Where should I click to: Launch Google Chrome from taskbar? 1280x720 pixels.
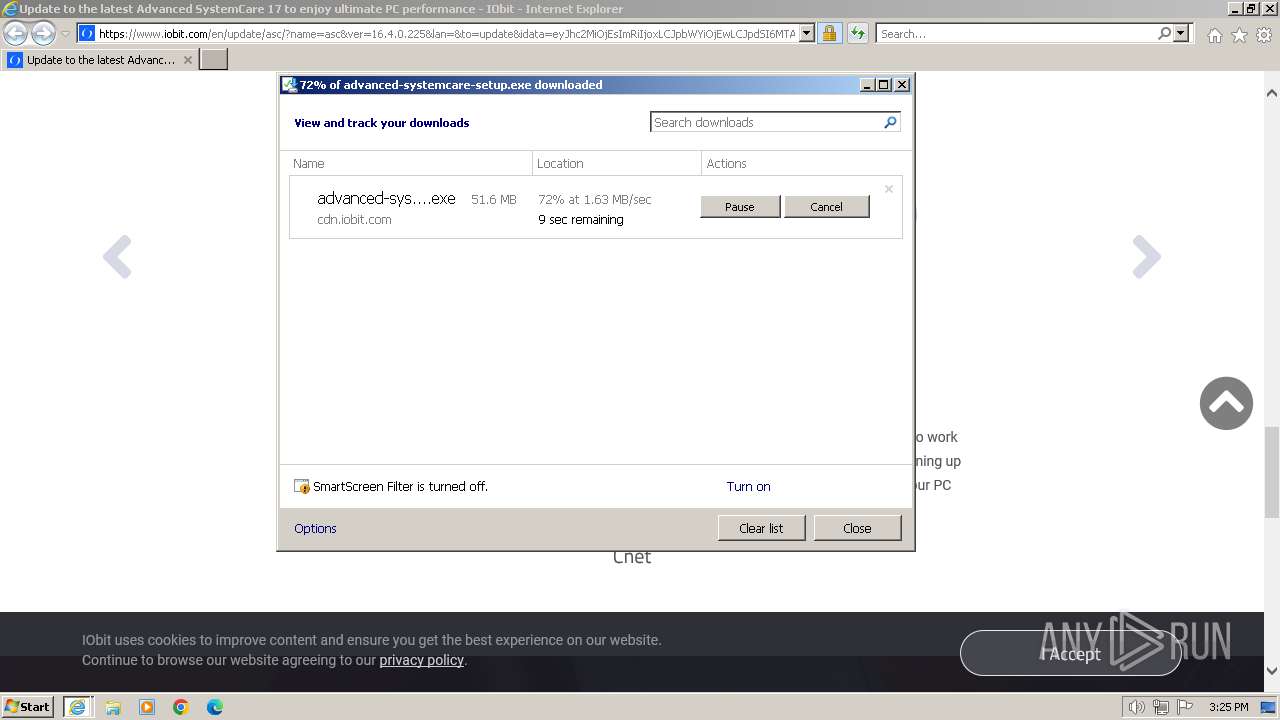181,707
